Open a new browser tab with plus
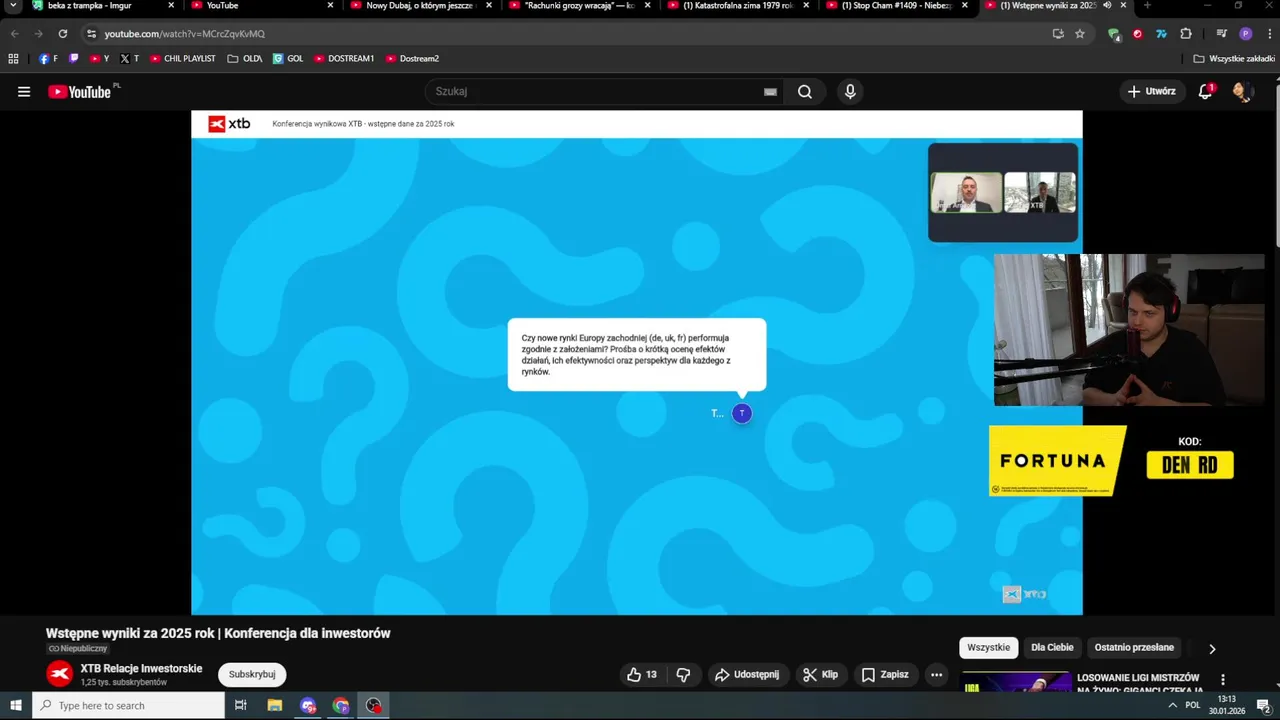Image resolution: width=1280 pixels, height=720 pixels. pos(1147,5)
